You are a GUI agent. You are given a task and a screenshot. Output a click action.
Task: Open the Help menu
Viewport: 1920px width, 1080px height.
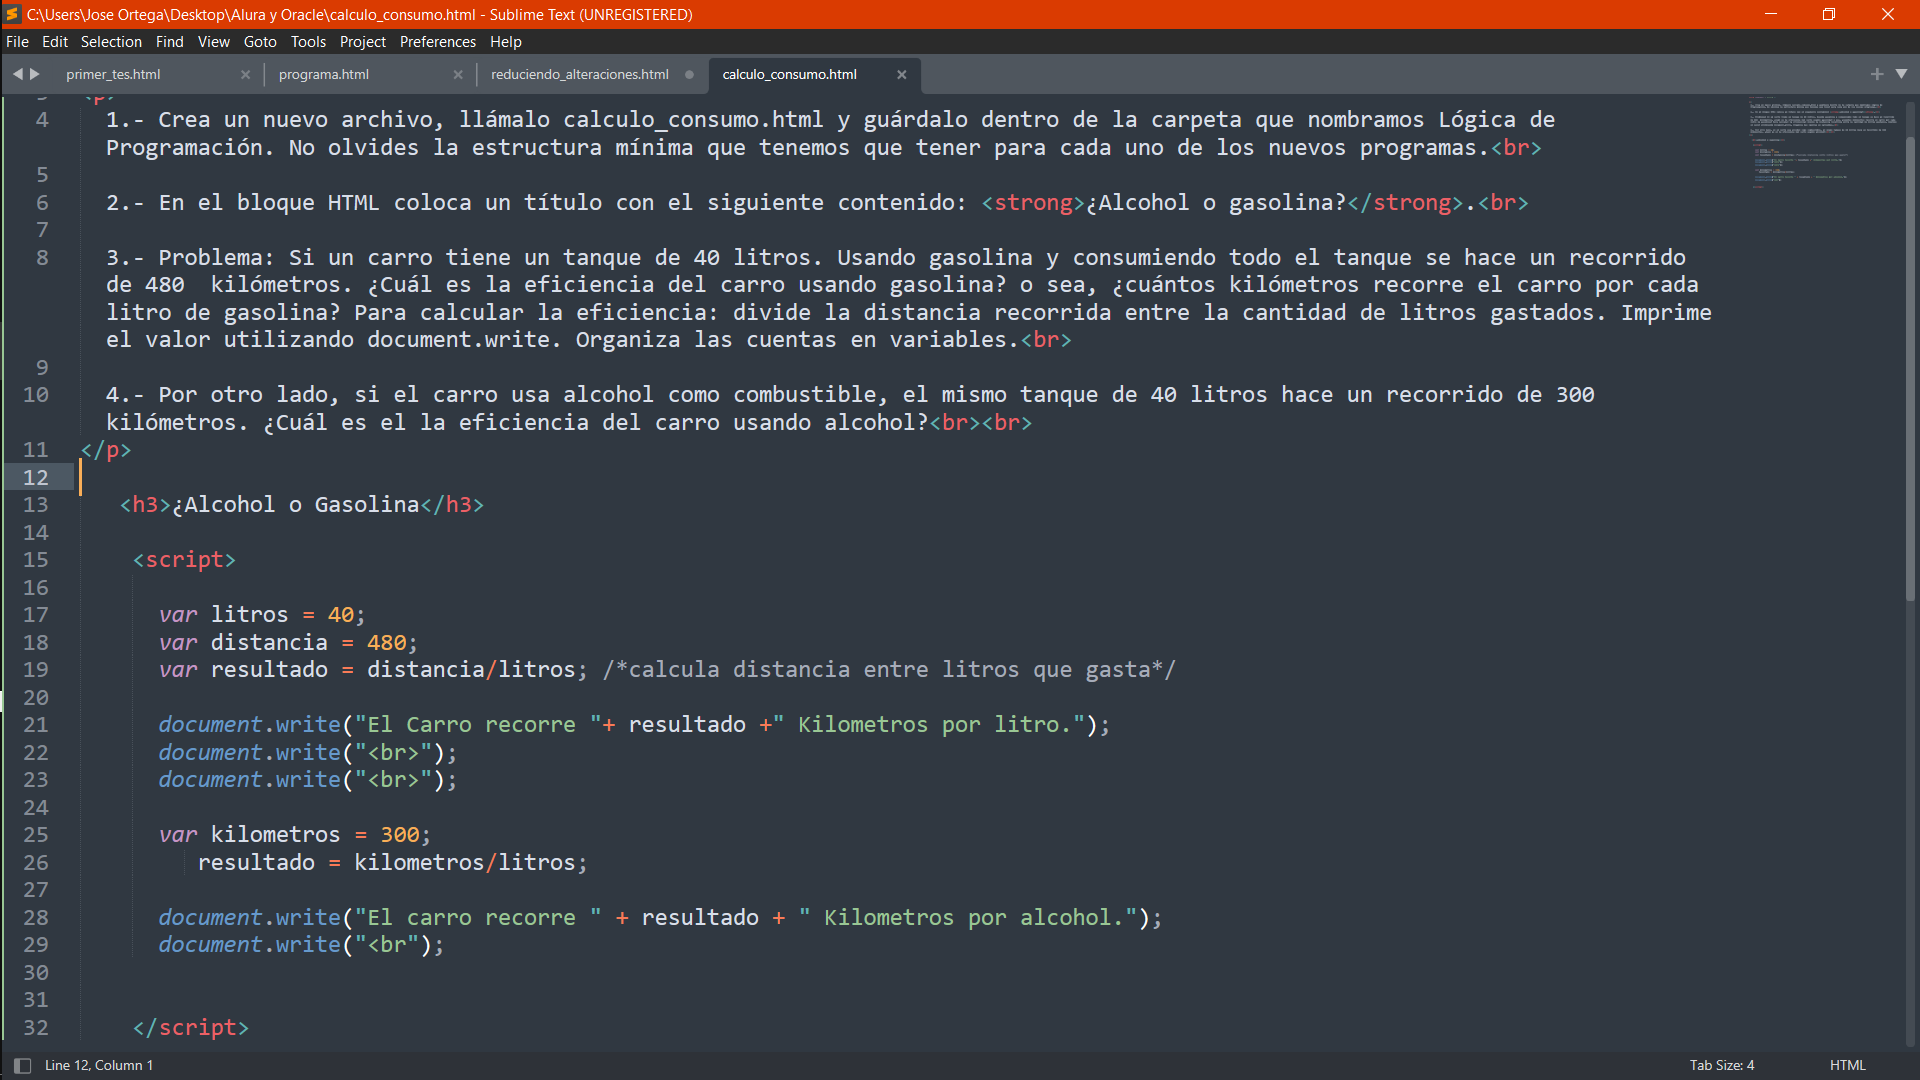[x=505, y=42]
